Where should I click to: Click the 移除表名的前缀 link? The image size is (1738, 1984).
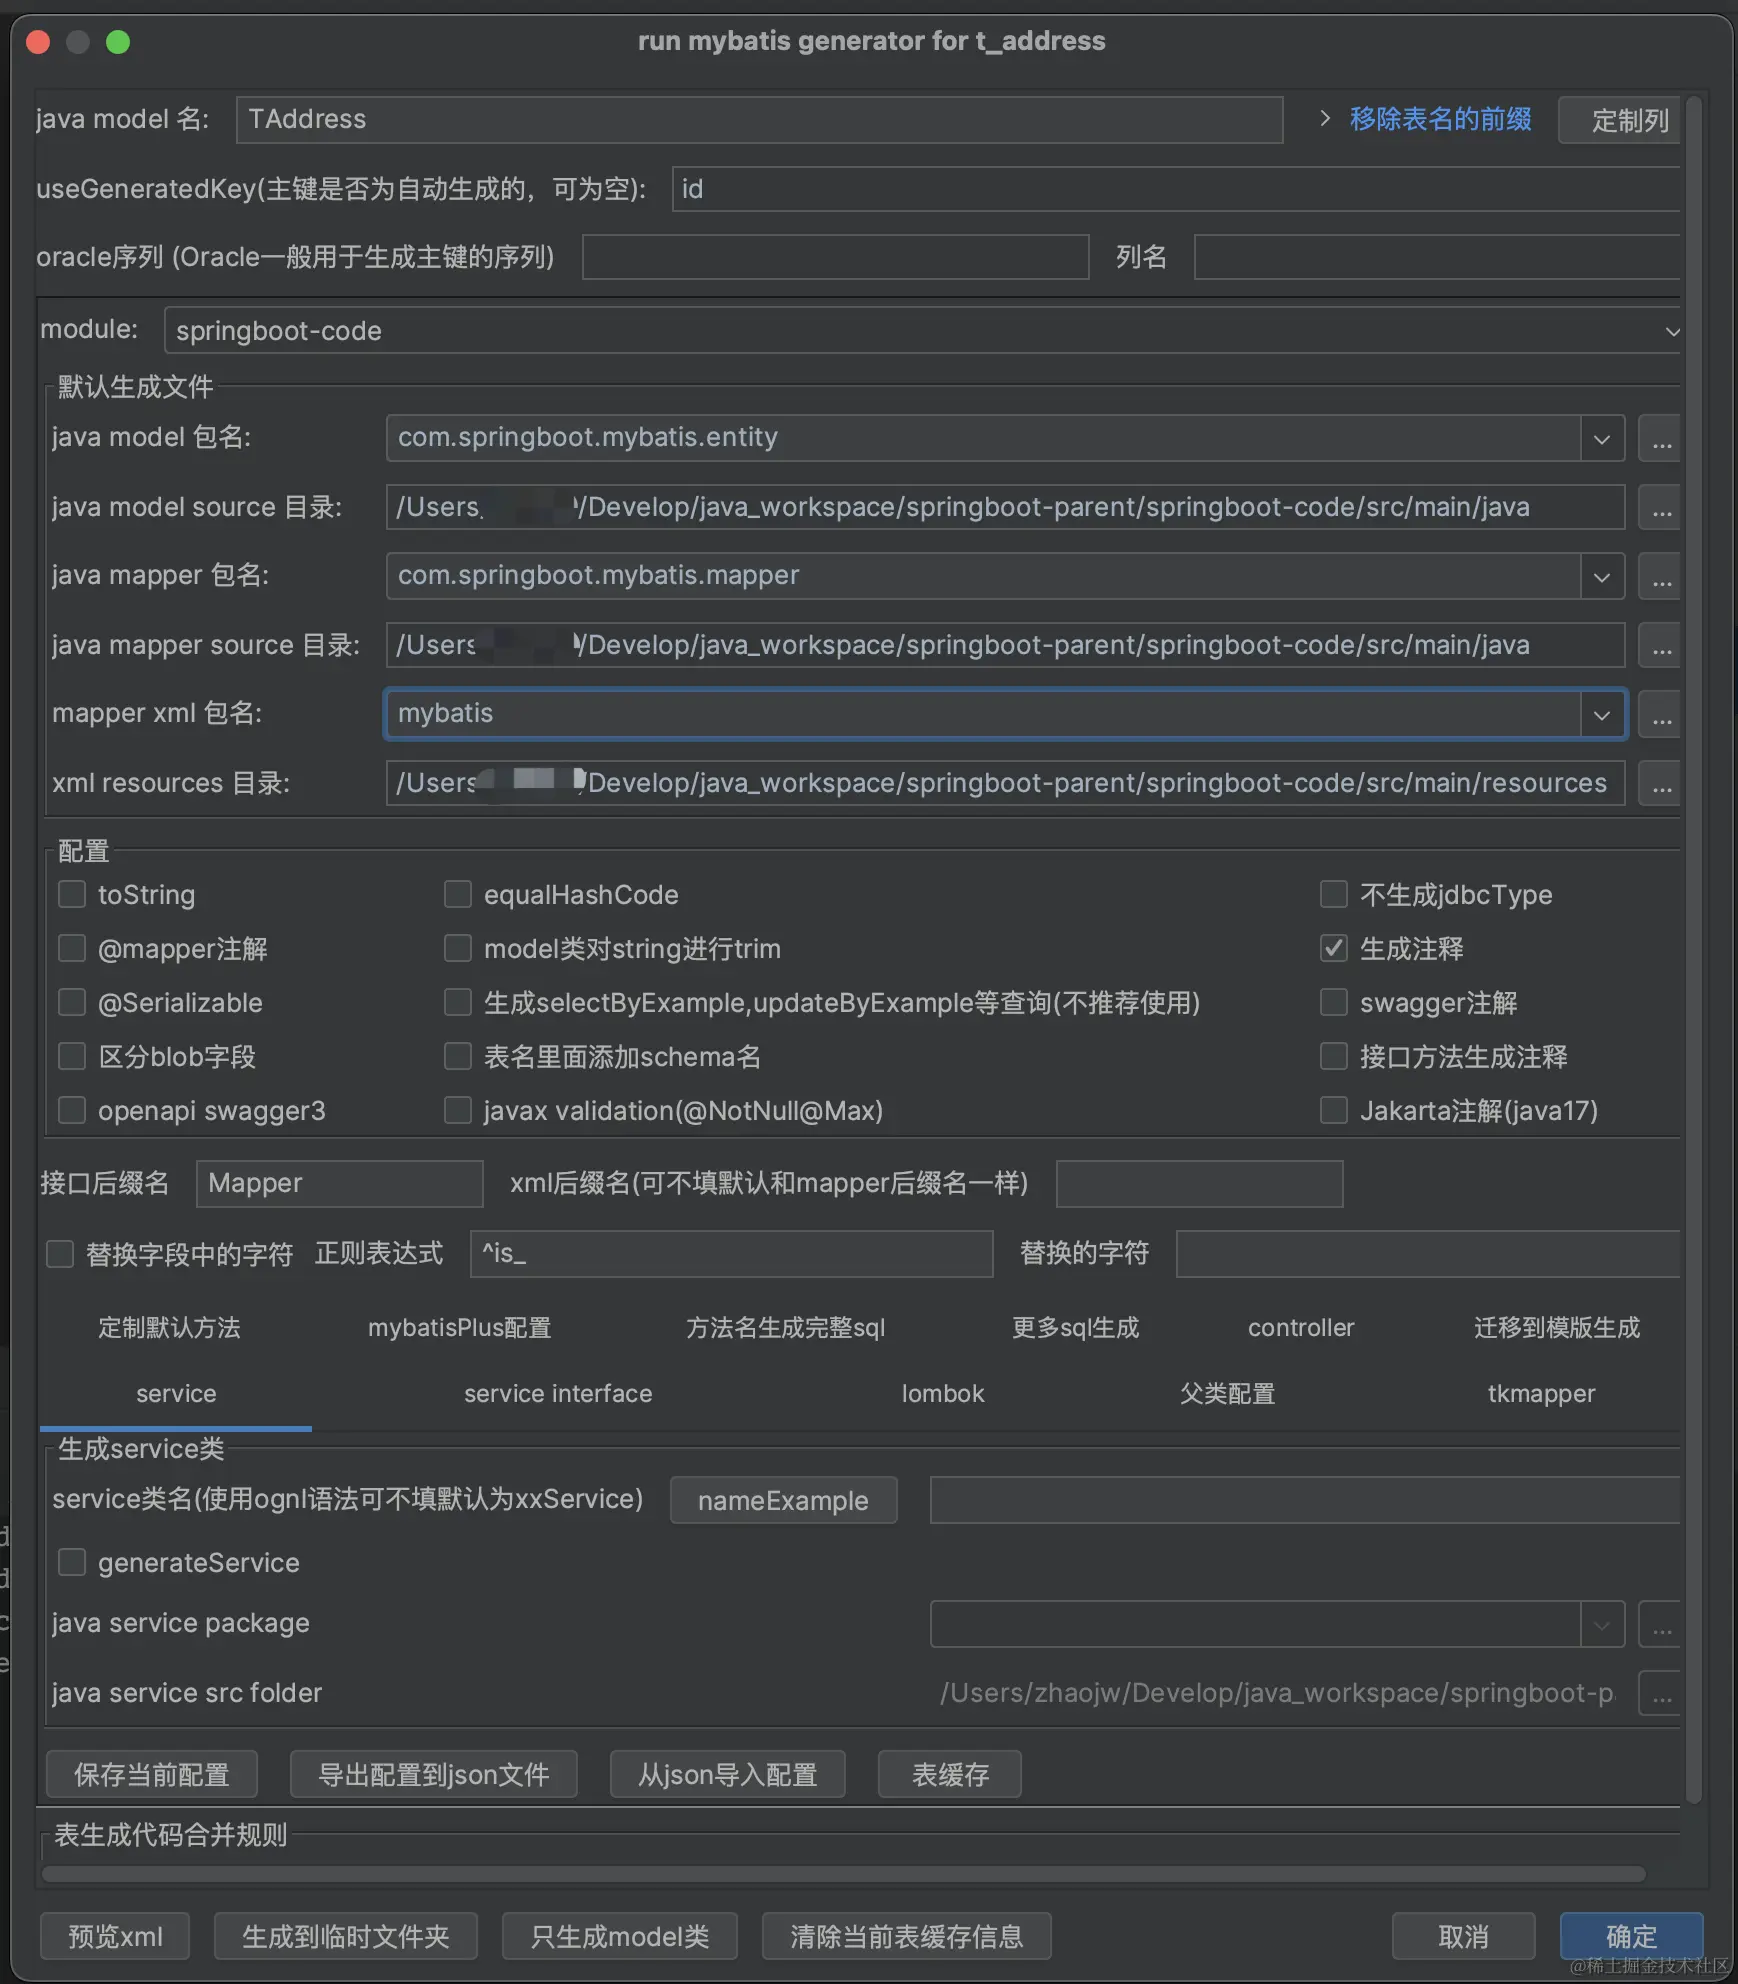pyautogui.click(x=1440, y=119)
